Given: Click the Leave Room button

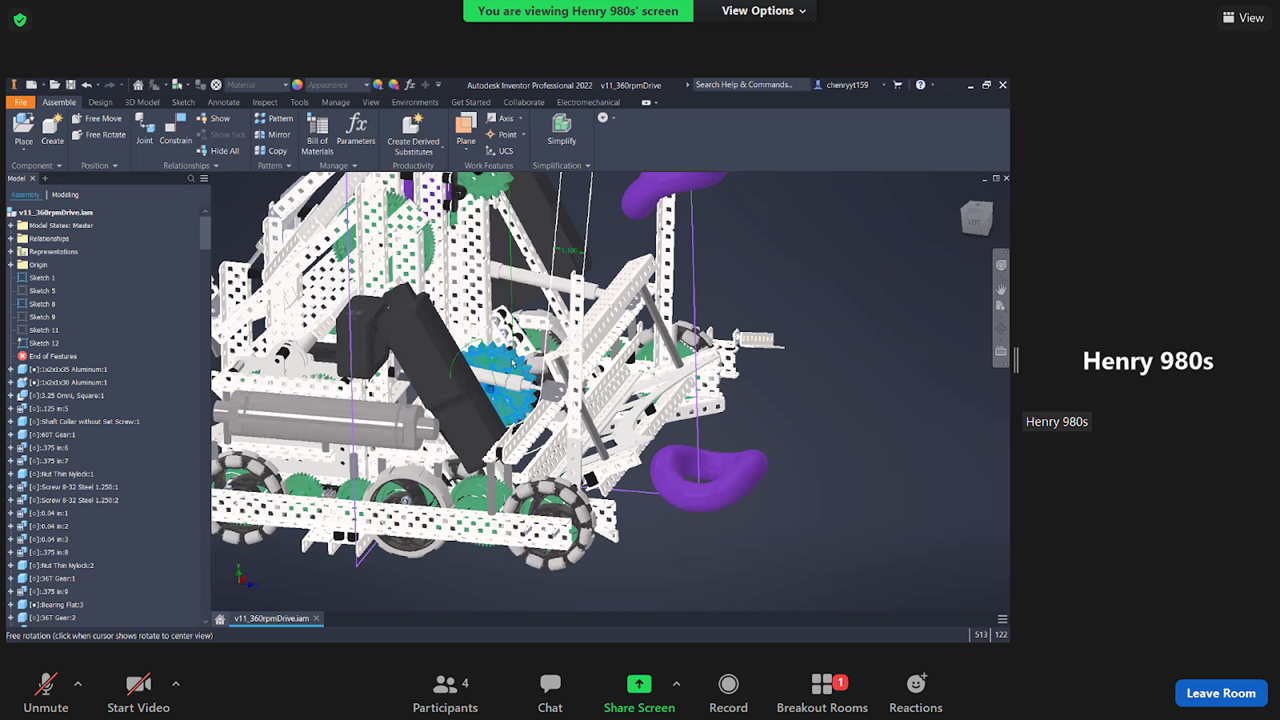Looking at the screenshot, I should pos(1220,693).
